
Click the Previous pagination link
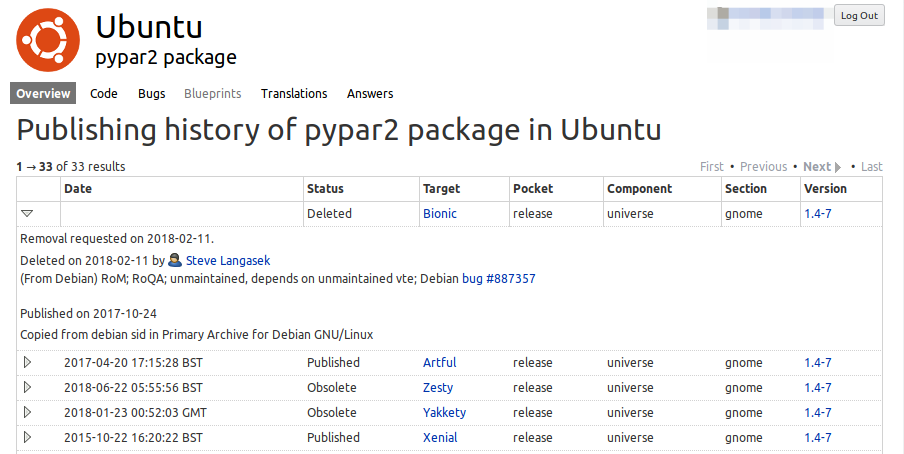[763, 167]
